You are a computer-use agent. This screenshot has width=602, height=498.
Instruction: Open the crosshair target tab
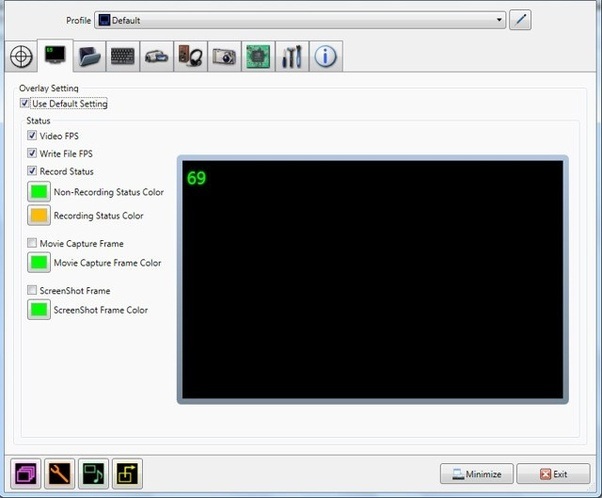point(21,57)
